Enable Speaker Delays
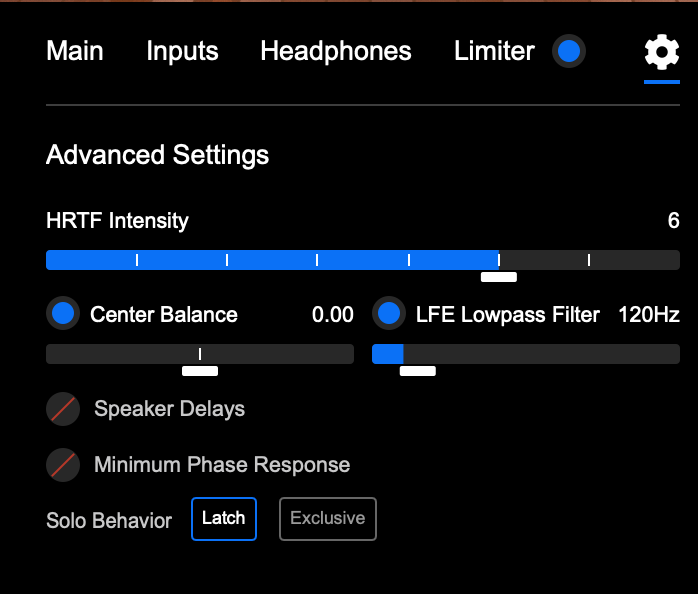 point(64,408)
